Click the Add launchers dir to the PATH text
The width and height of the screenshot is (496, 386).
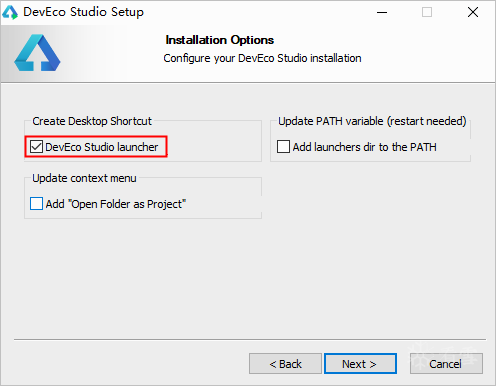[x=365, y=147]
